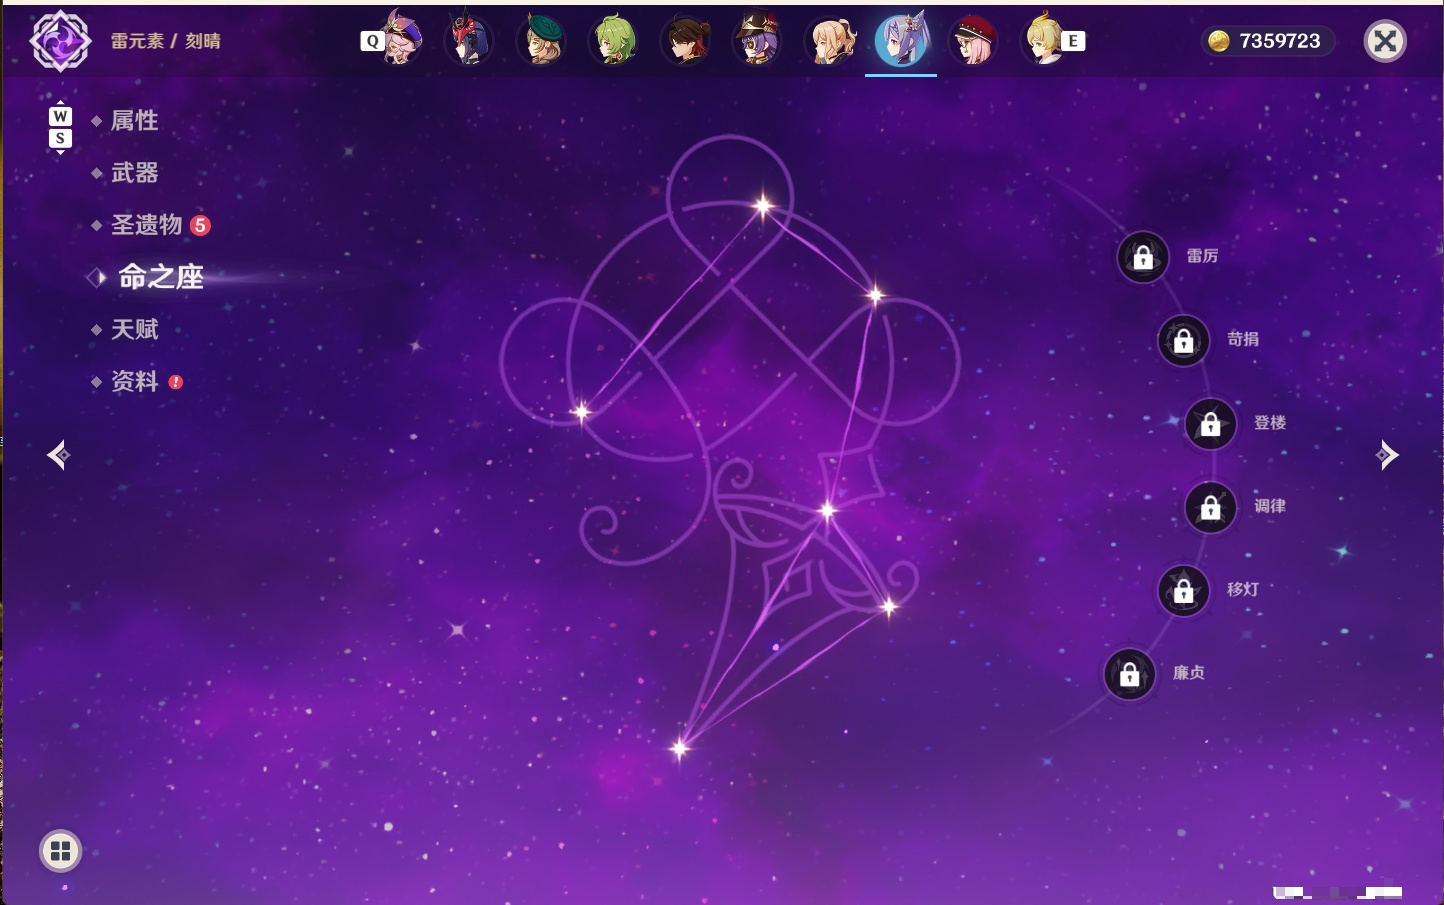Go to previous character with left arrow
1444x905 pixels.
point(59,455)
